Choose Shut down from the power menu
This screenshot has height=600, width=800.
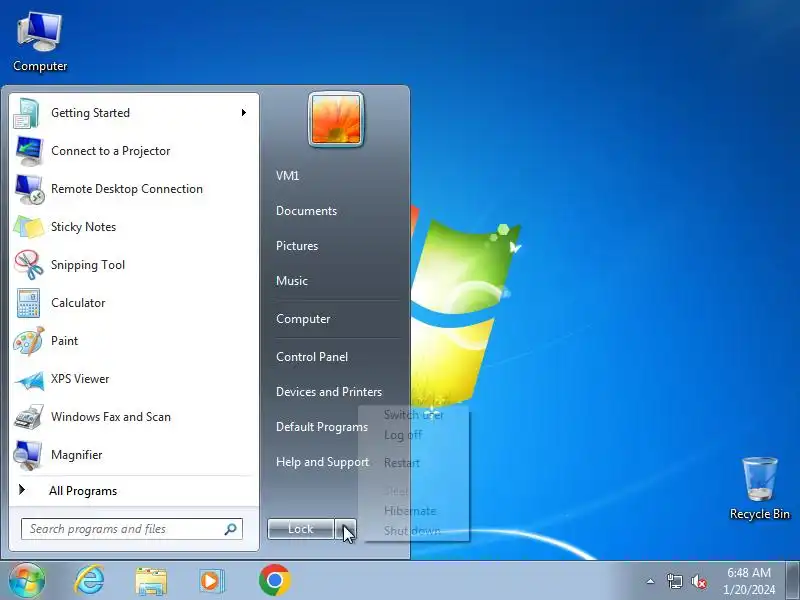click(x=412, y=531)
